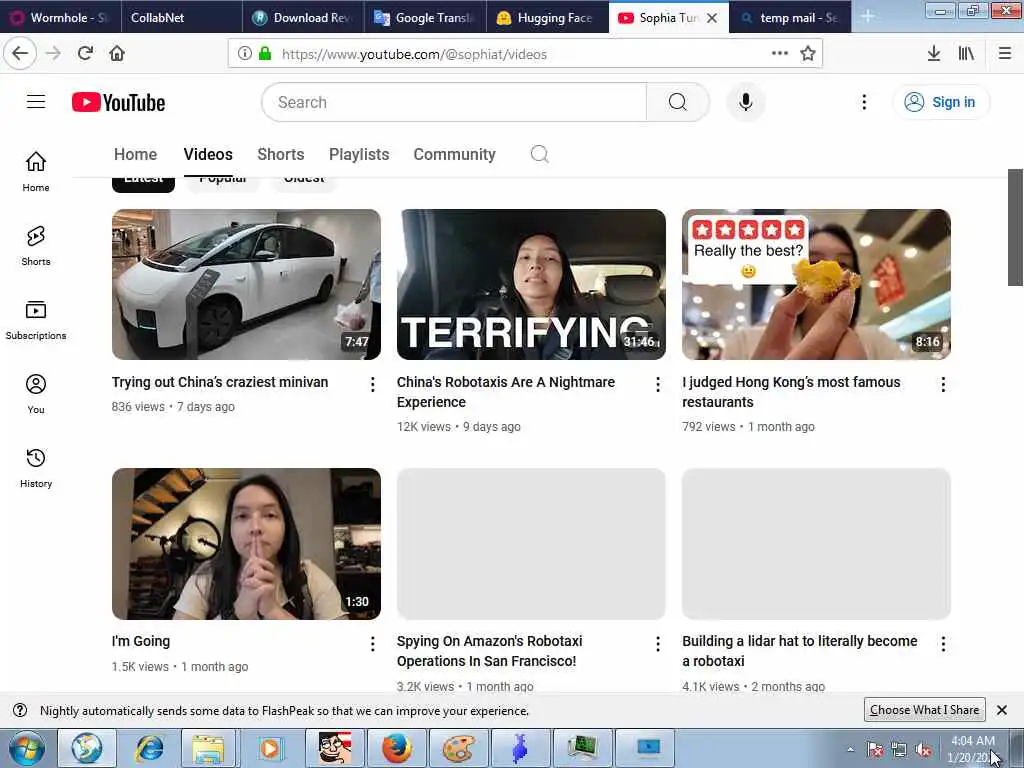Open the Windows Start button
This screenshot has width=1024, height=768.
click(27, 748)
